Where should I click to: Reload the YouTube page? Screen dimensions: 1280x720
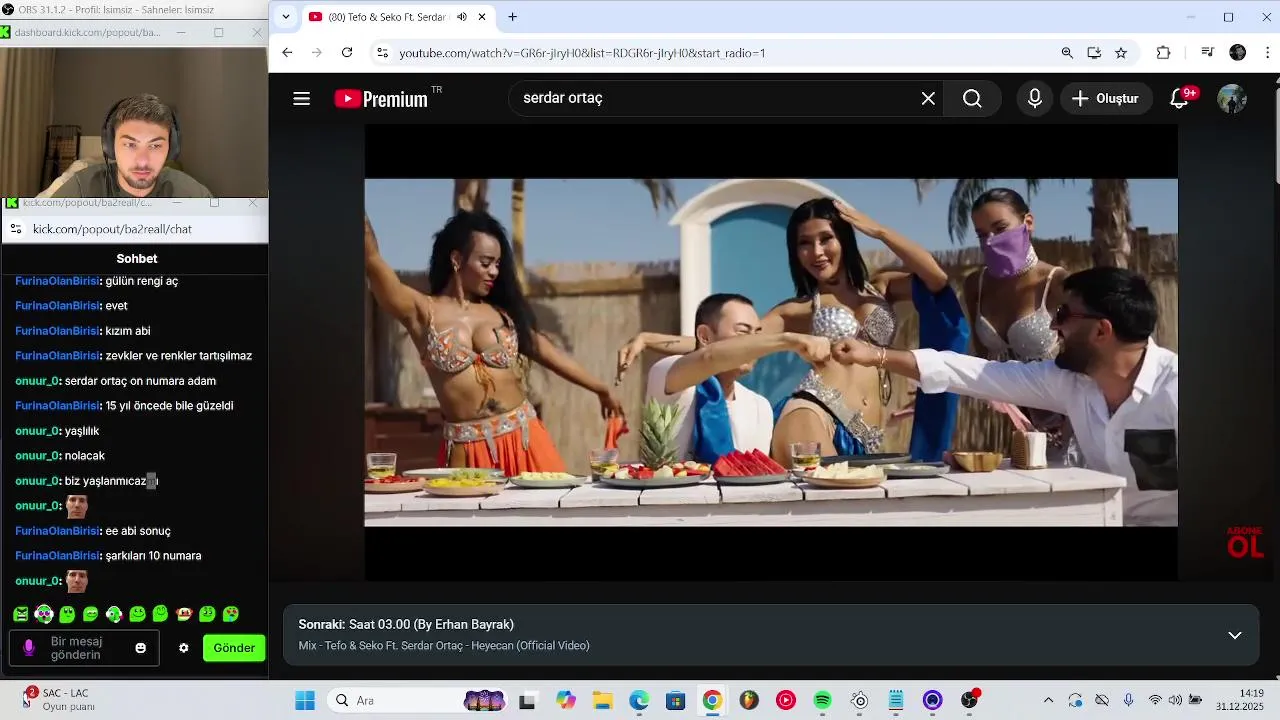pos(347,53)
